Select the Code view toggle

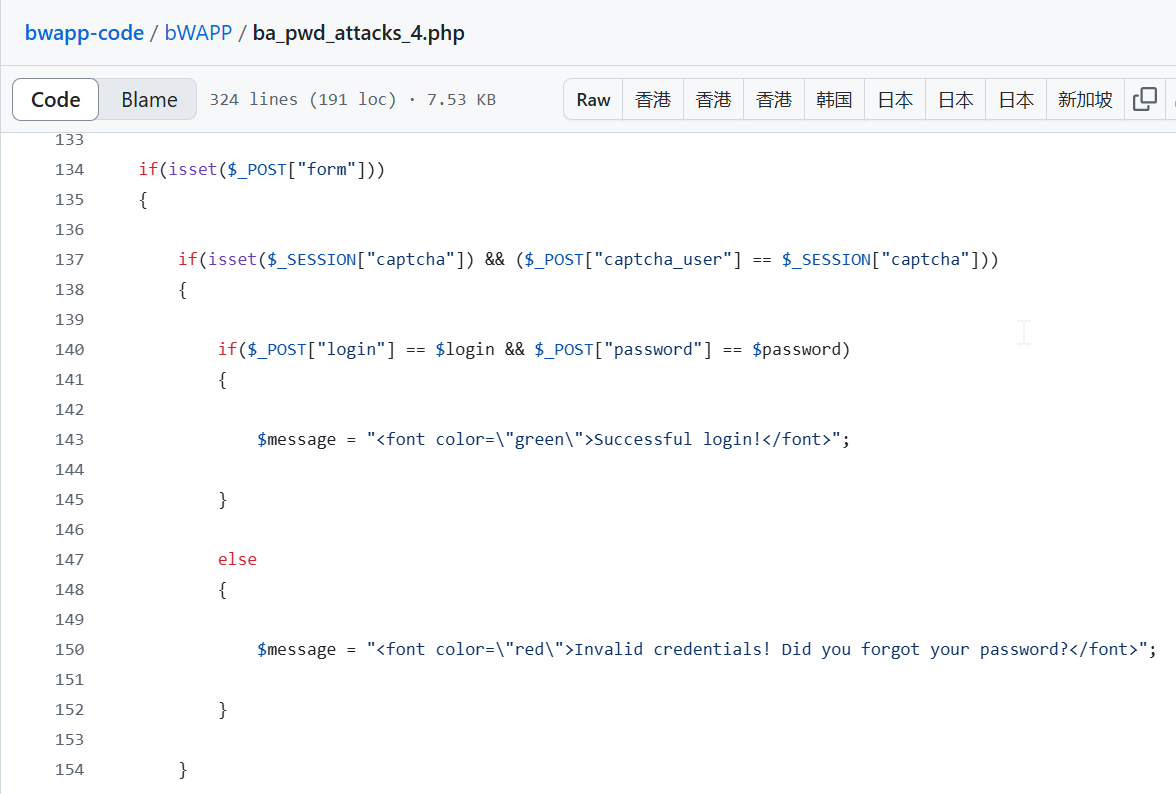click(x=56, y=99)
